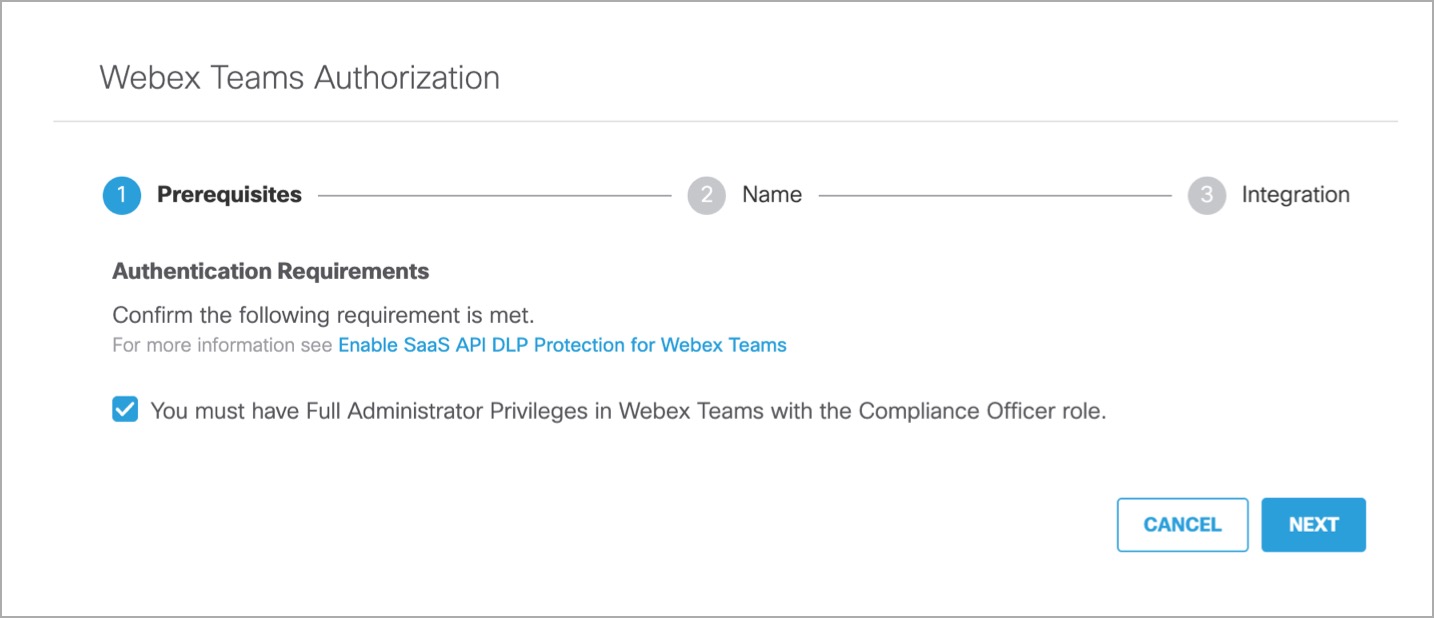The height and width of the screenshot is (618, 1434).
Task: Click the Authentication Requirements heading
Action: [270, 271]
